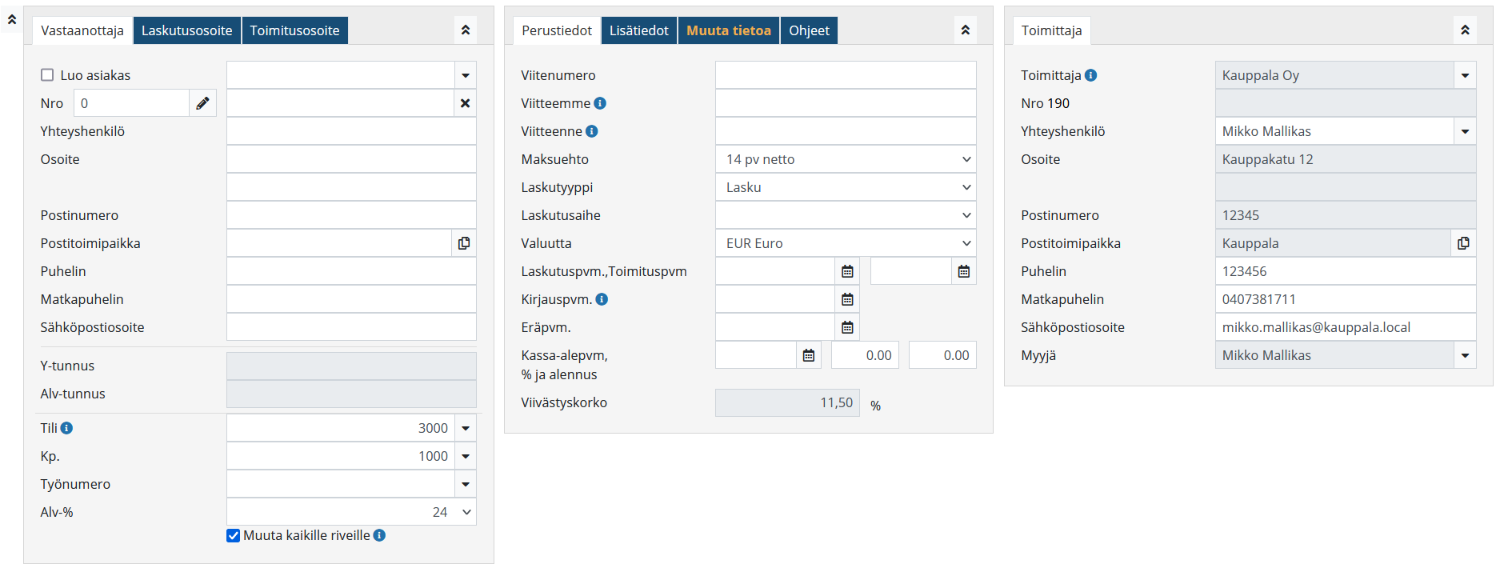Click info icon next to Viitteemme

[600, 103]
